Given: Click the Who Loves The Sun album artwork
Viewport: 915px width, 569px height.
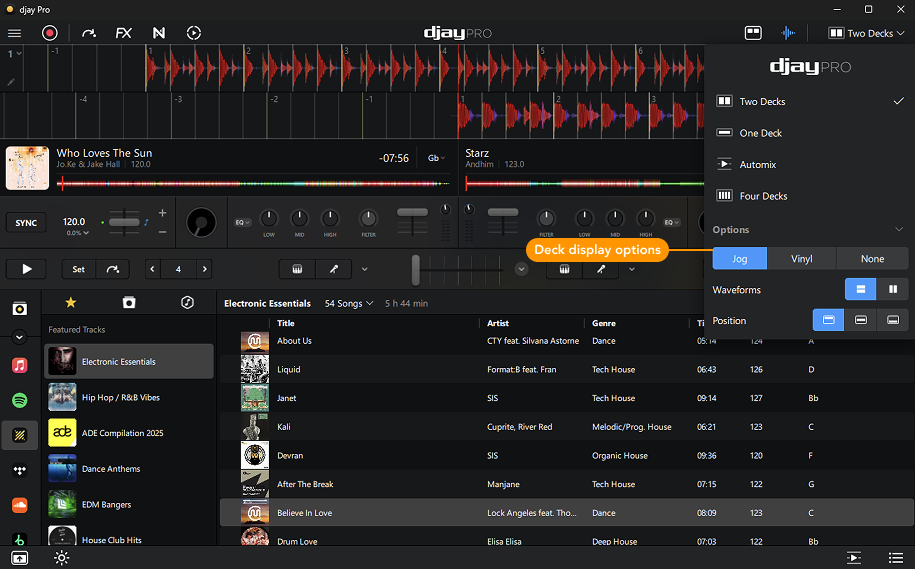Looking at the screenshot, I should click(x=27, y=168).
